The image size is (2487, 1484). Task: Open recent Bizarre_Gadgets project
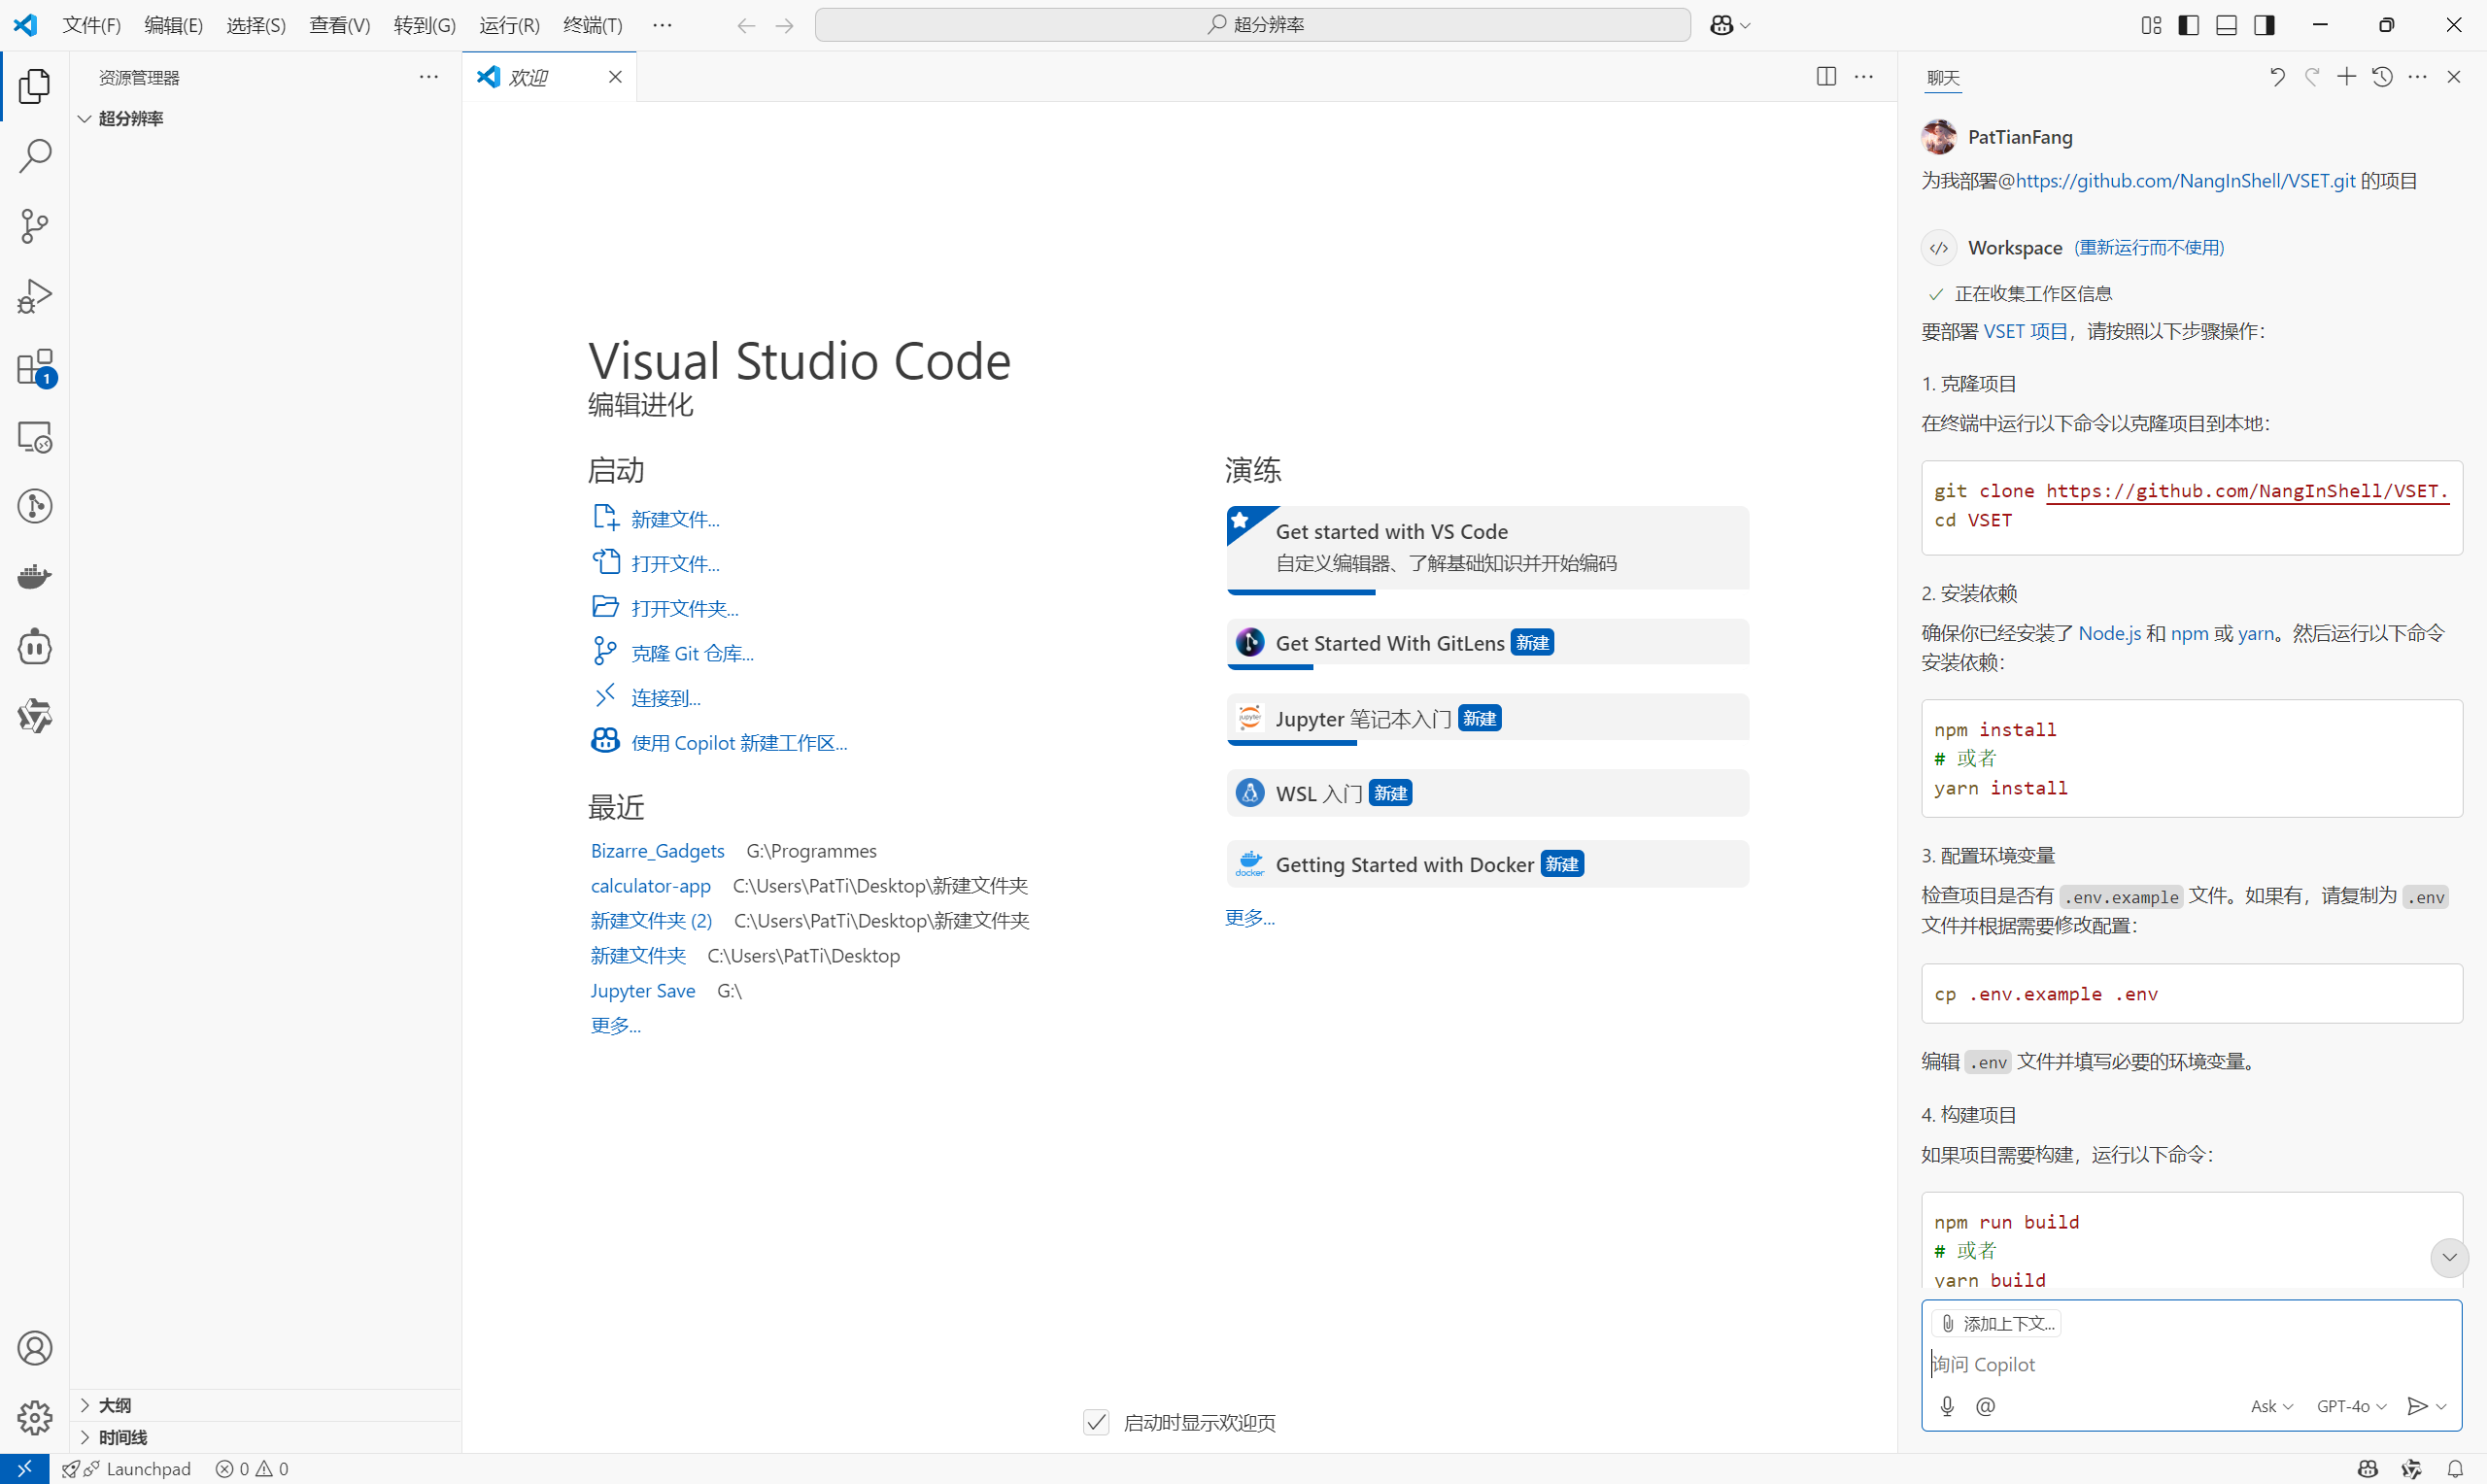pyautogui.click(x=657, y=850)
